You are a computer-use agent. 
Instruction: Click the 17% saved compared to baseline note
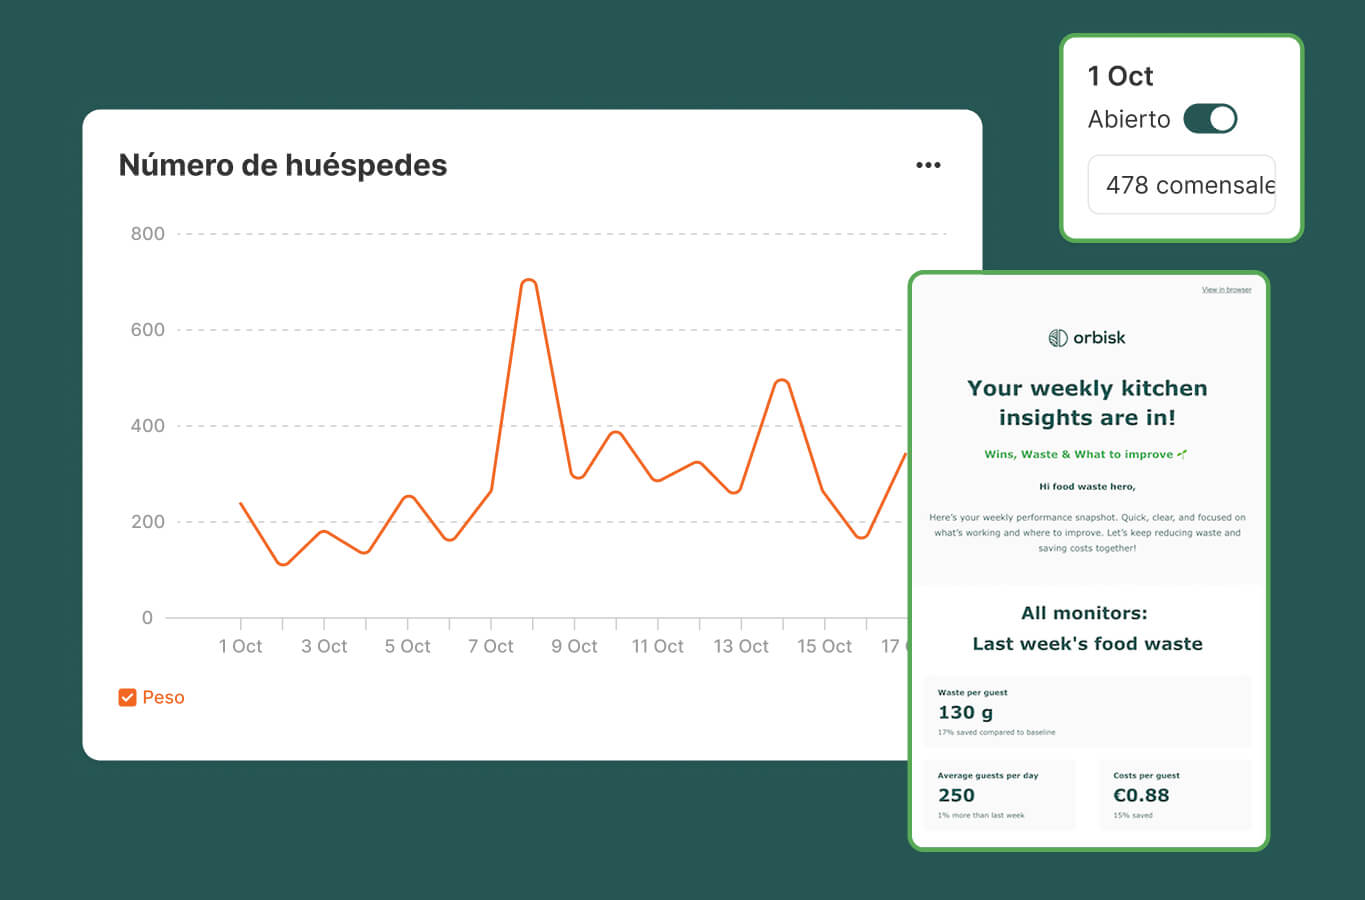click(996, 733)
